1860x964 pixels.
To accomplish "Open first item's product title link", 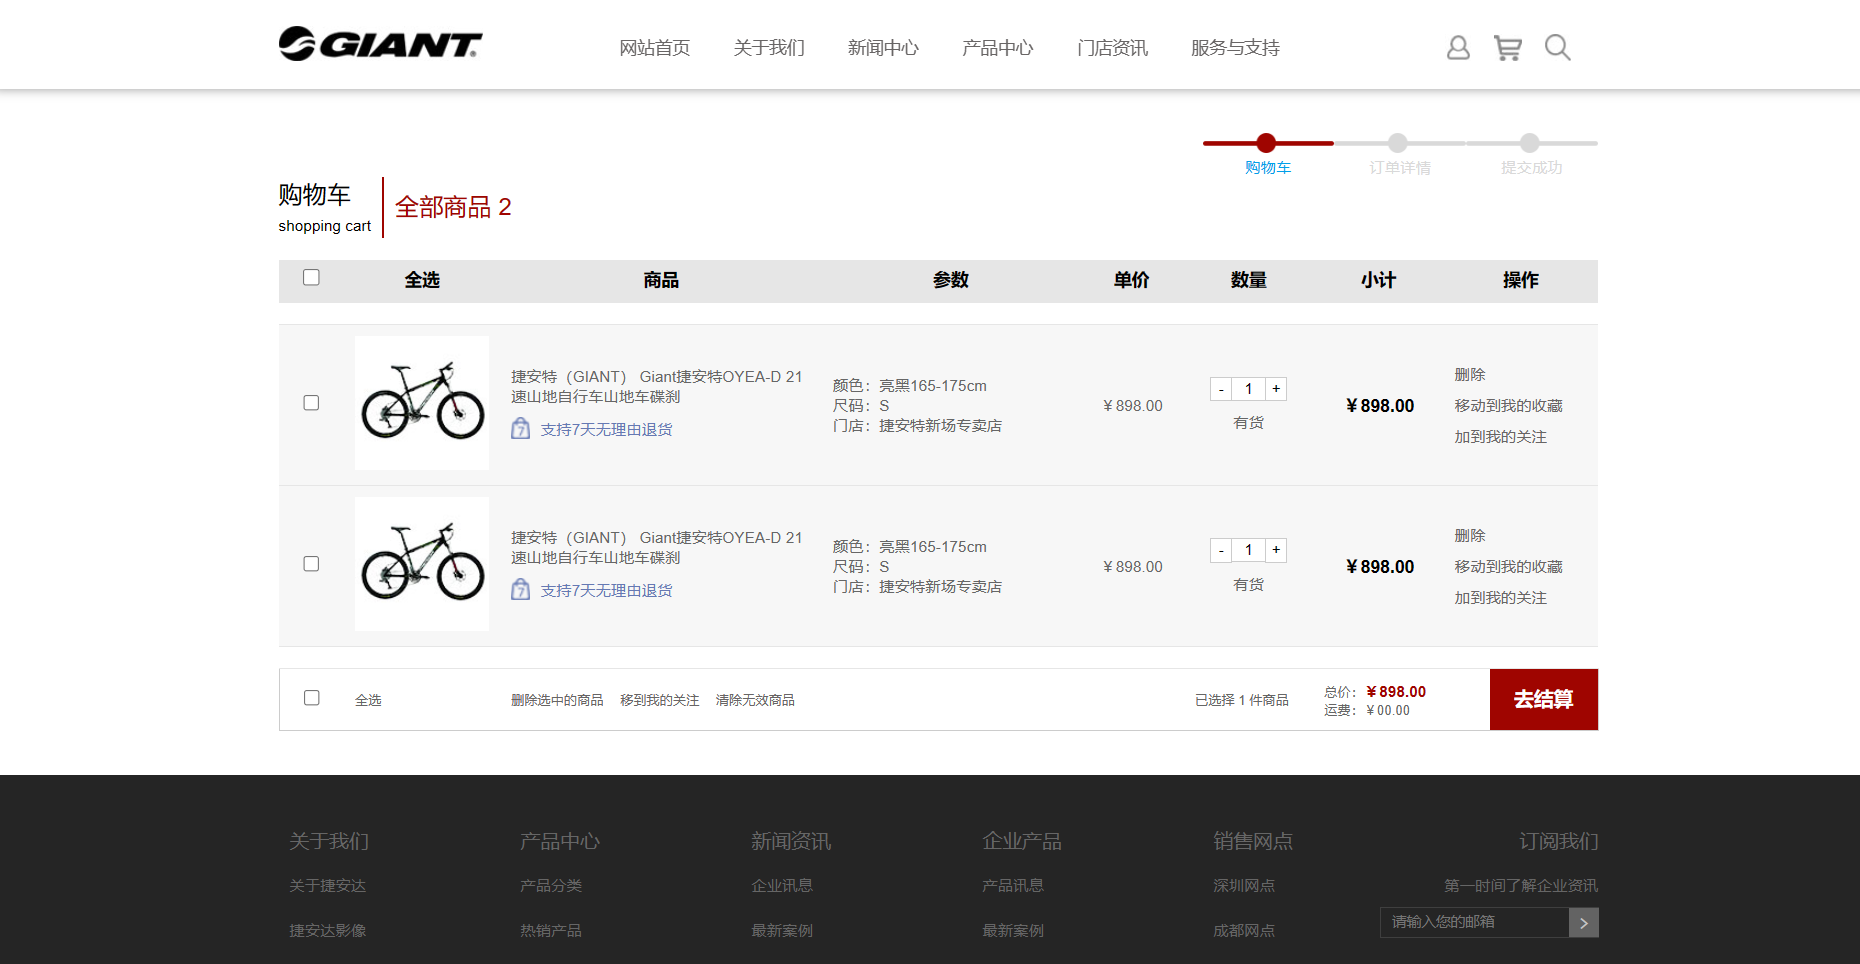I will click(x=657, y=387).
